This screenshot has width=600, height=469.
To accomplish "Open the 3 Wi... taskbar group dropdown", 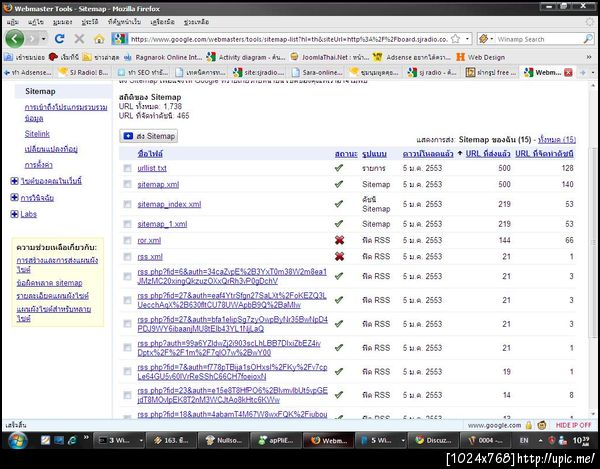I will click(140, 441).
